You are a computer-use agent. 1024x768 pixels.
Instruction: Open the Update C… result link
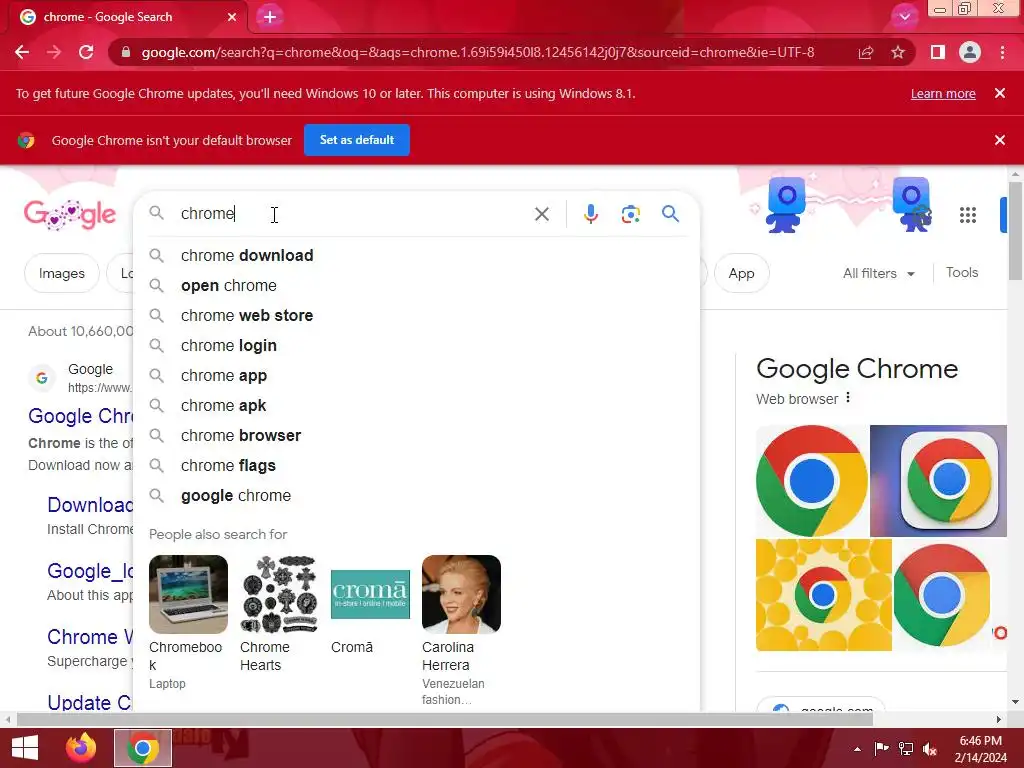pos(89,703)
